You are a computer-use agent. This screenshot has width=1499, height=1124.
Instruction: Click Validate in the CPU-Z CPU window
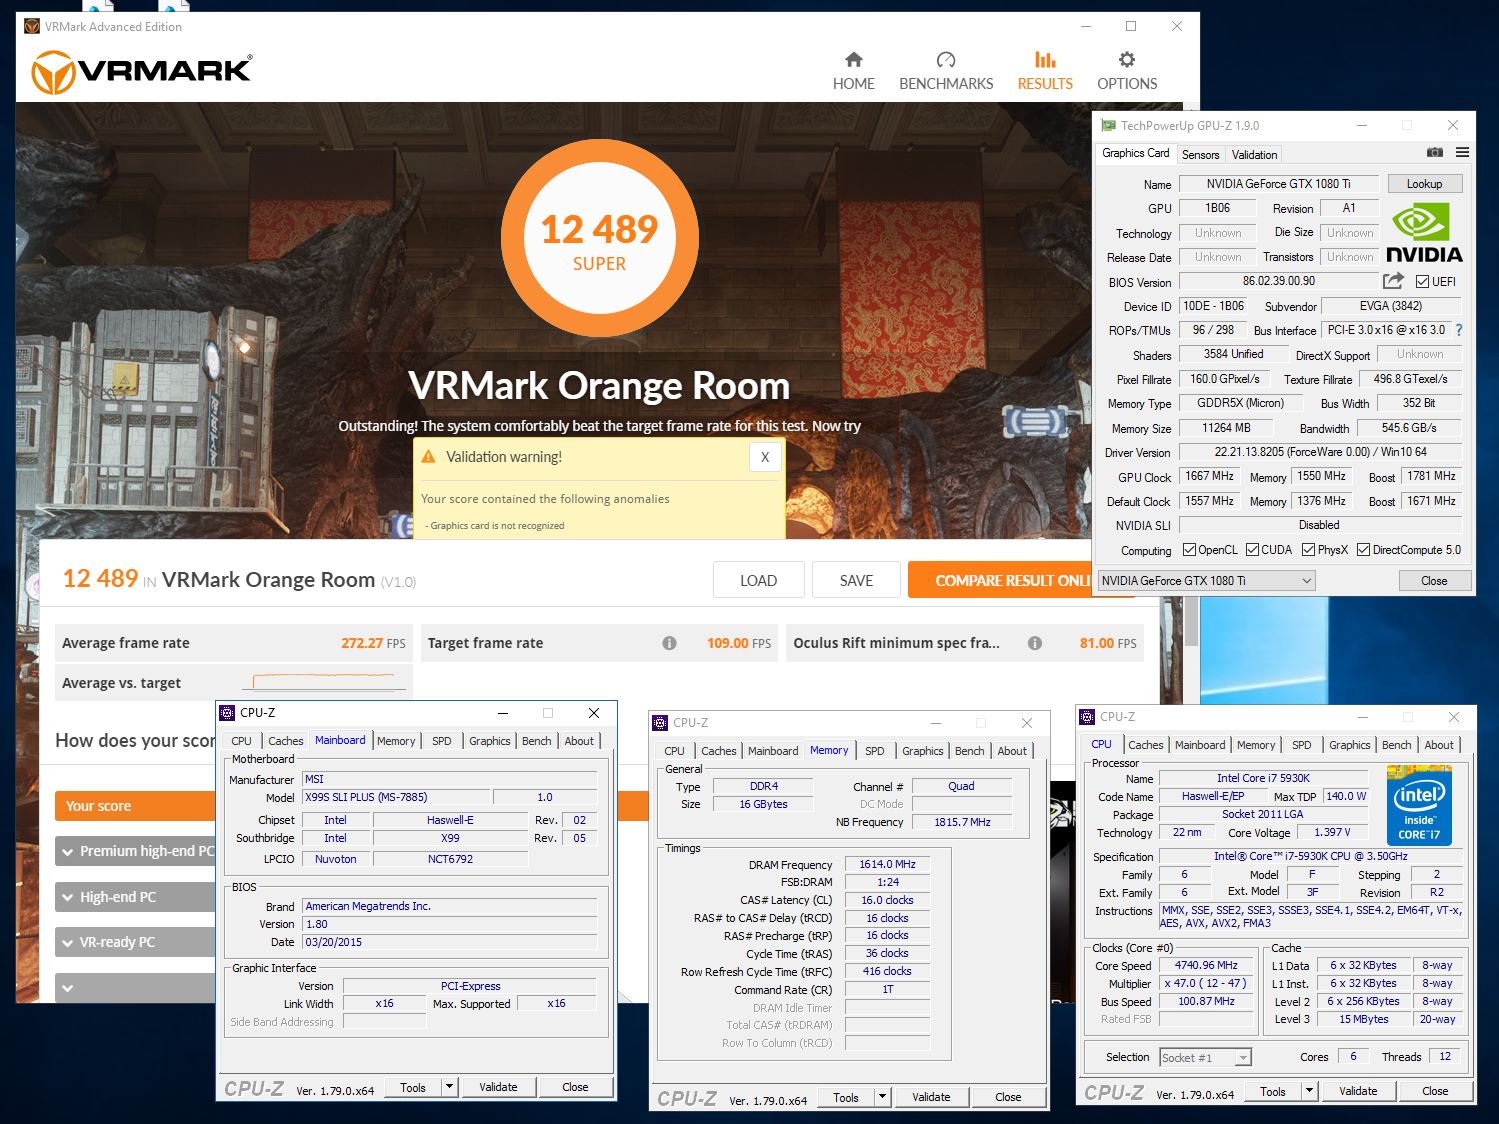(1357, 1091)
